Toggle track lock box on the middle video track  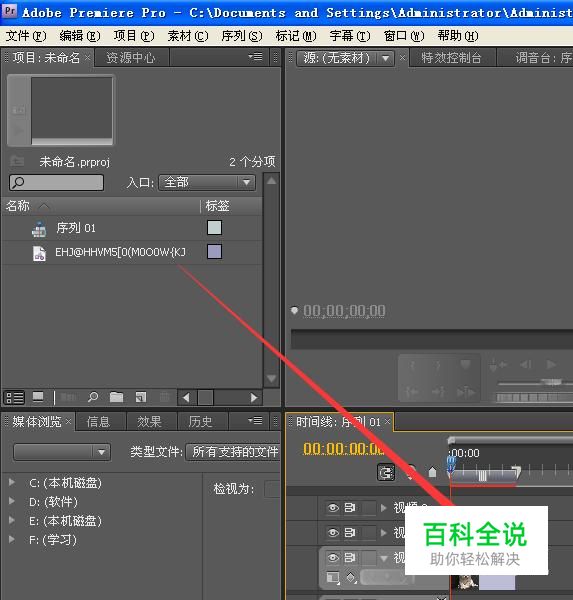click(369, 533)
